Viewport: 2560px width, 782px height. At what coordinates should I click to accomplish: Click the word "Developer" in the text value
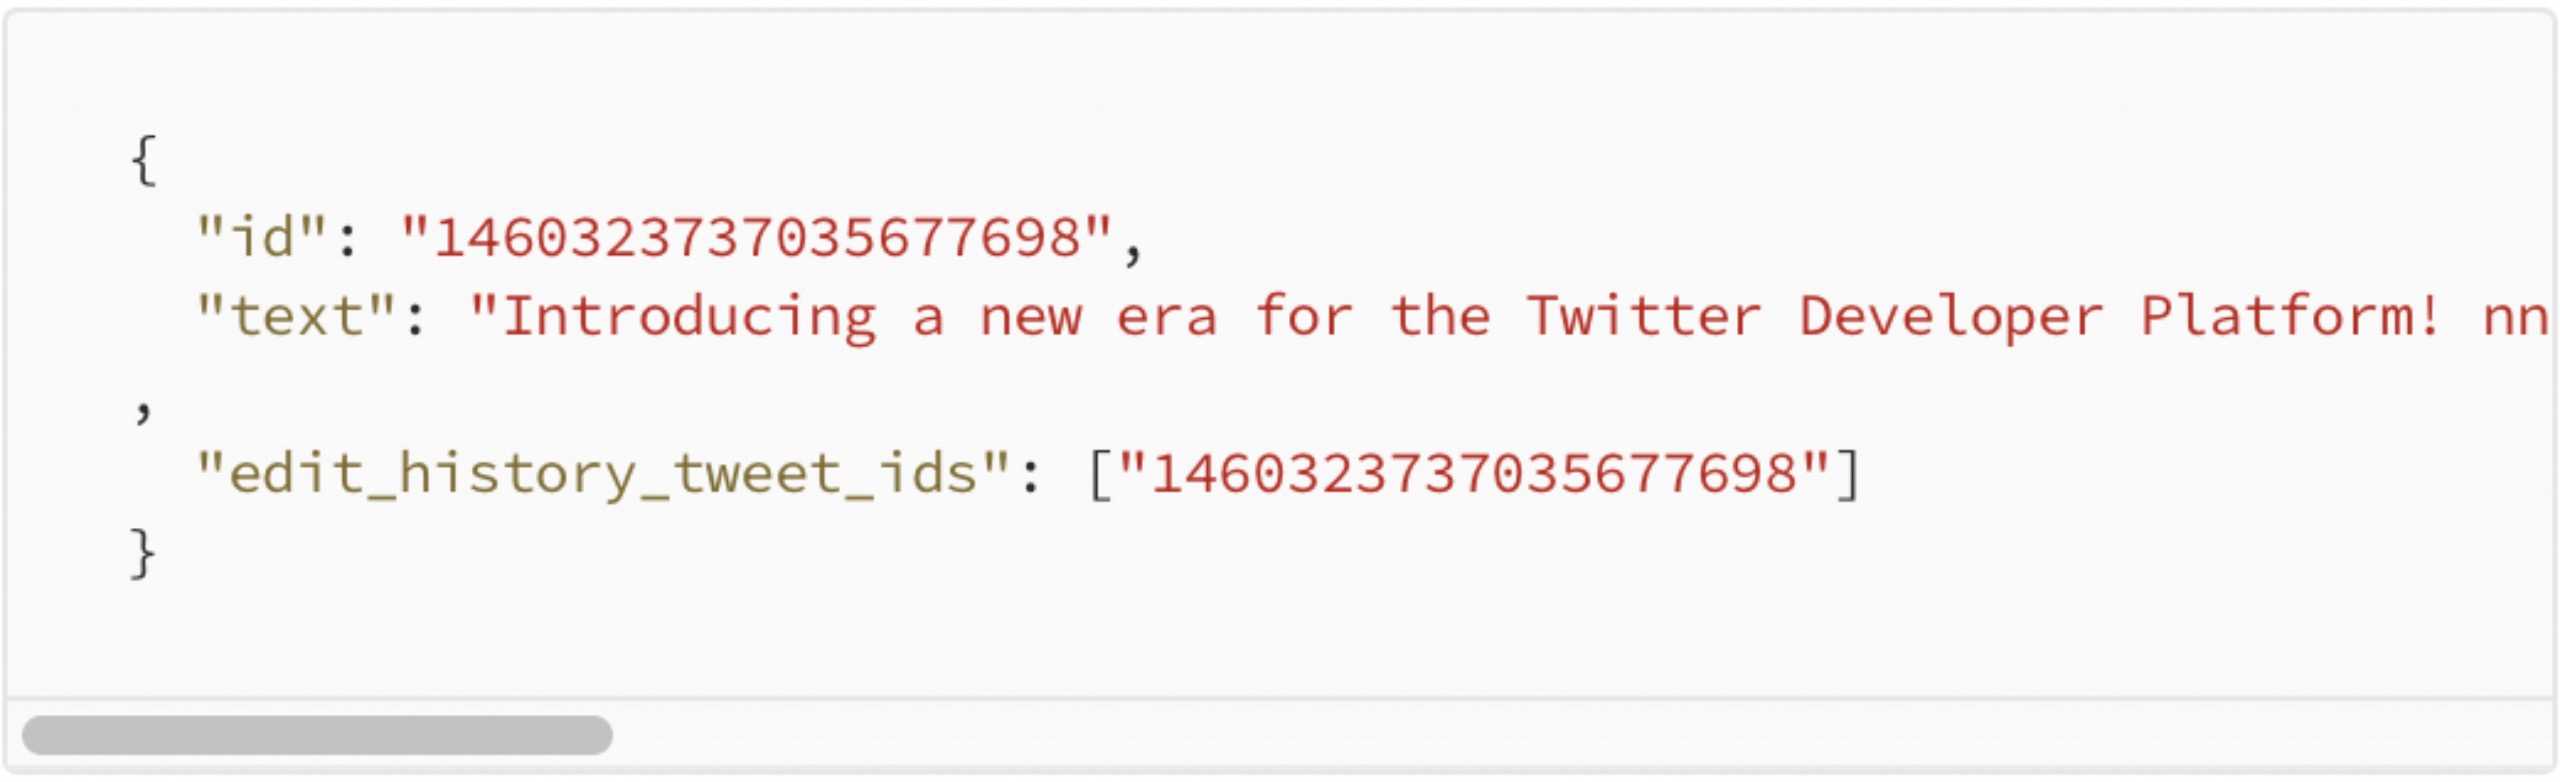pyautogui.click(x=1950, y=317)
